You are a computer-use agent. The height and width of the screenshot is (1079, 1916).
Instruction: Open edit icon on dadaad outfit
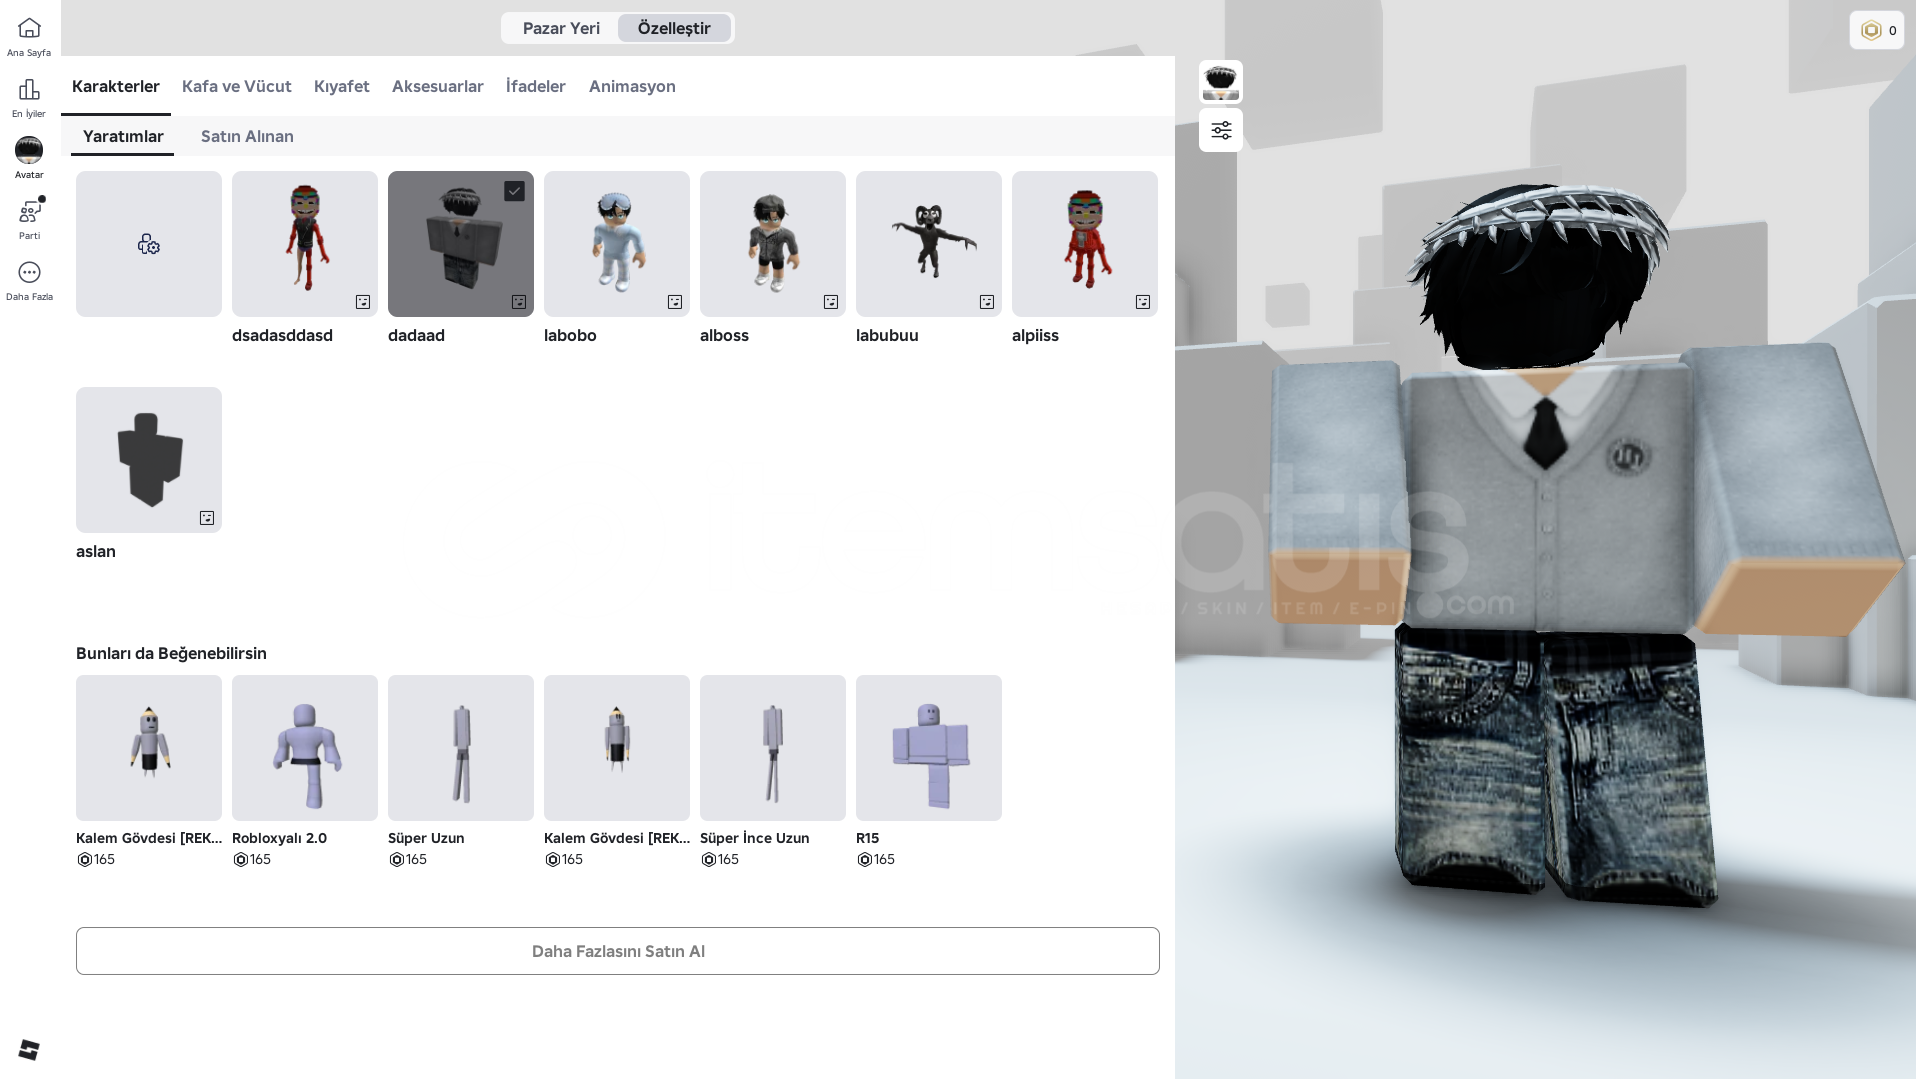click(x=519, y=302)
